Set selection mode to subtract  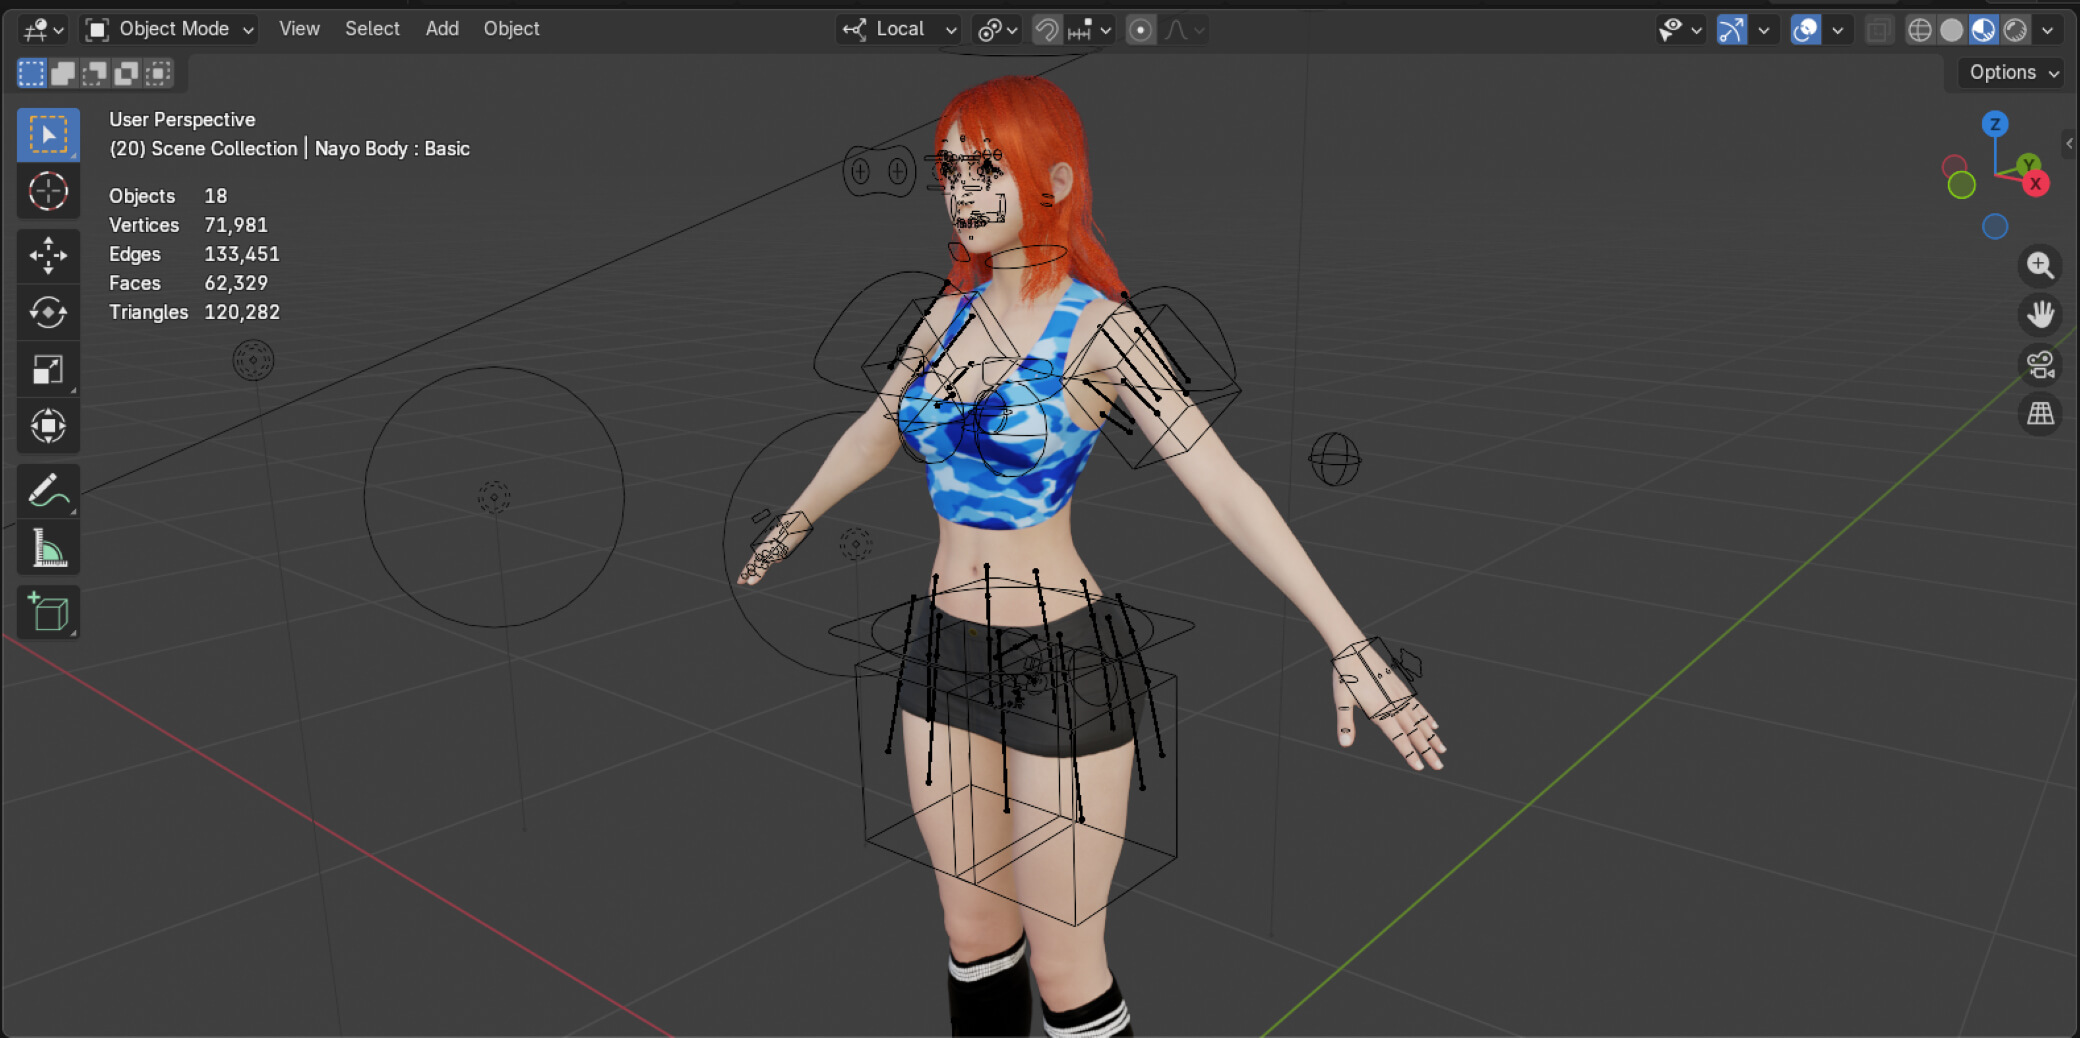(x=95, y=73)
